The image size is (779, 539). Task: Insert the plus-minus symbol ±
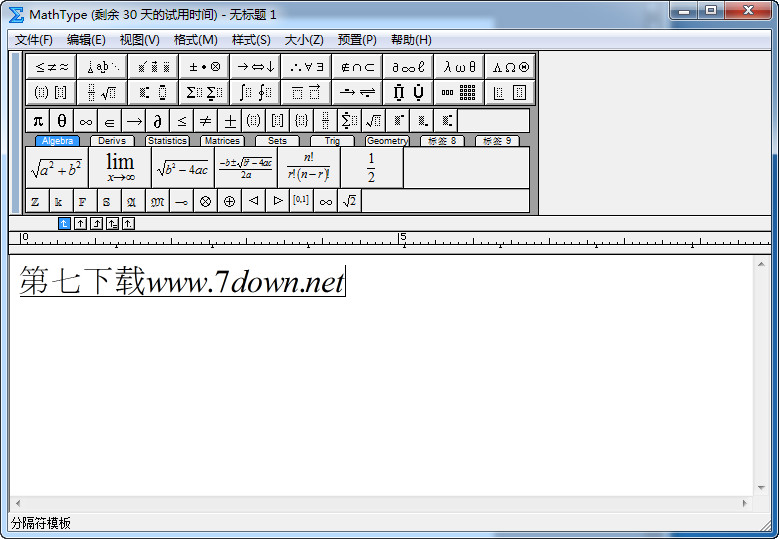(230, 121)
